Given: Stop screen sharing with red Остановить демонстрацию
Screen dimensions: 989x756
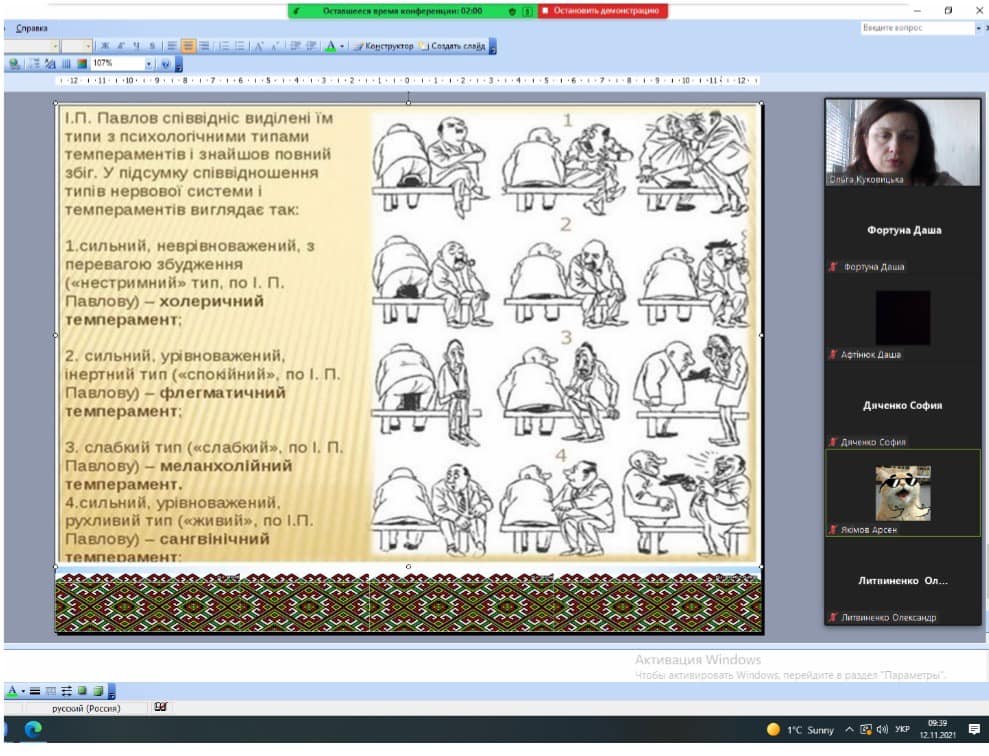Looking at the screenshot, I should point(602,11).
